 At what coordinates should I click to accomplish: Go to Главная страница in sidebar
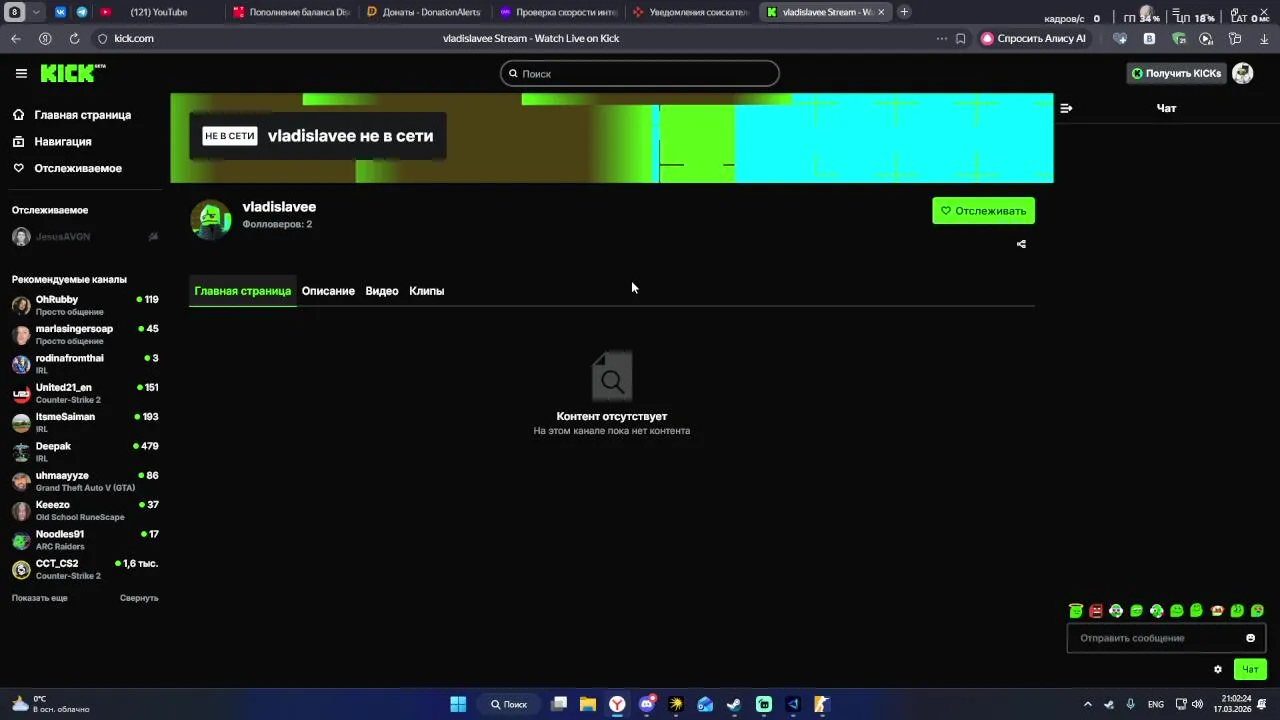point(82,115)
